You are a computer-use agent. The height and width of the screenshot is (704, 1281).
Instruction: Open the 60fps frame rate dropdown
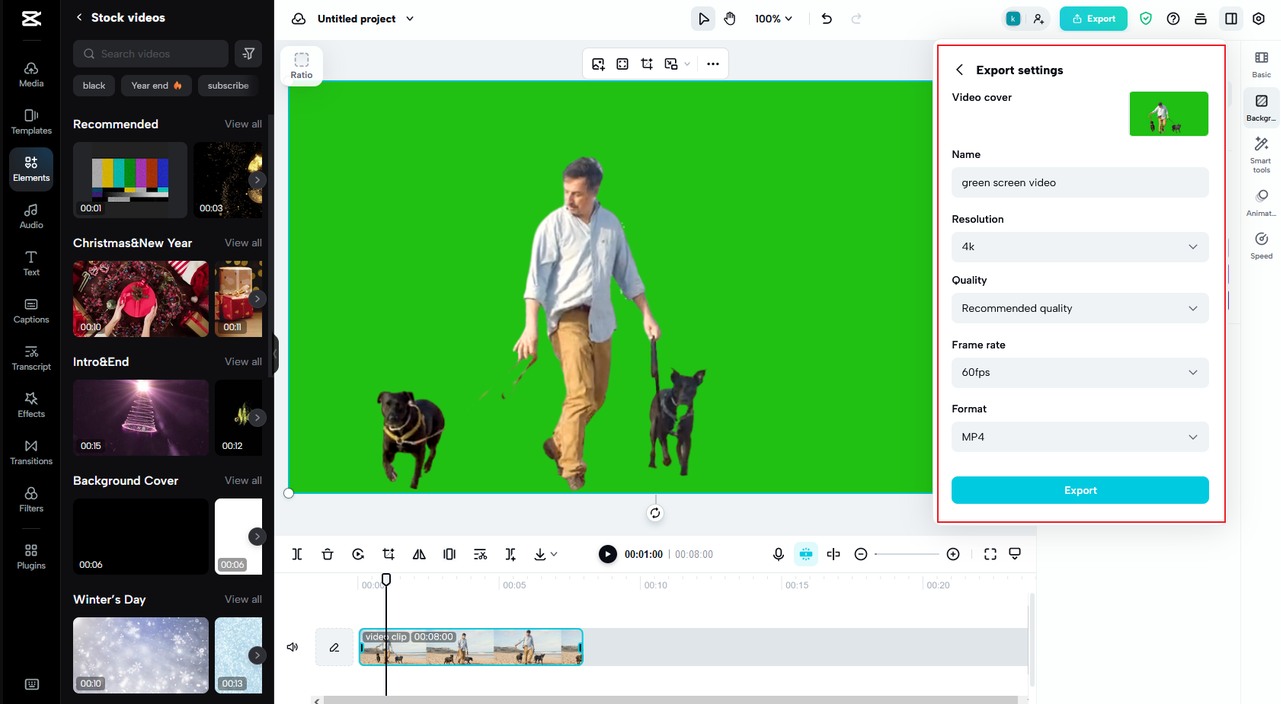pos(1080,372)
